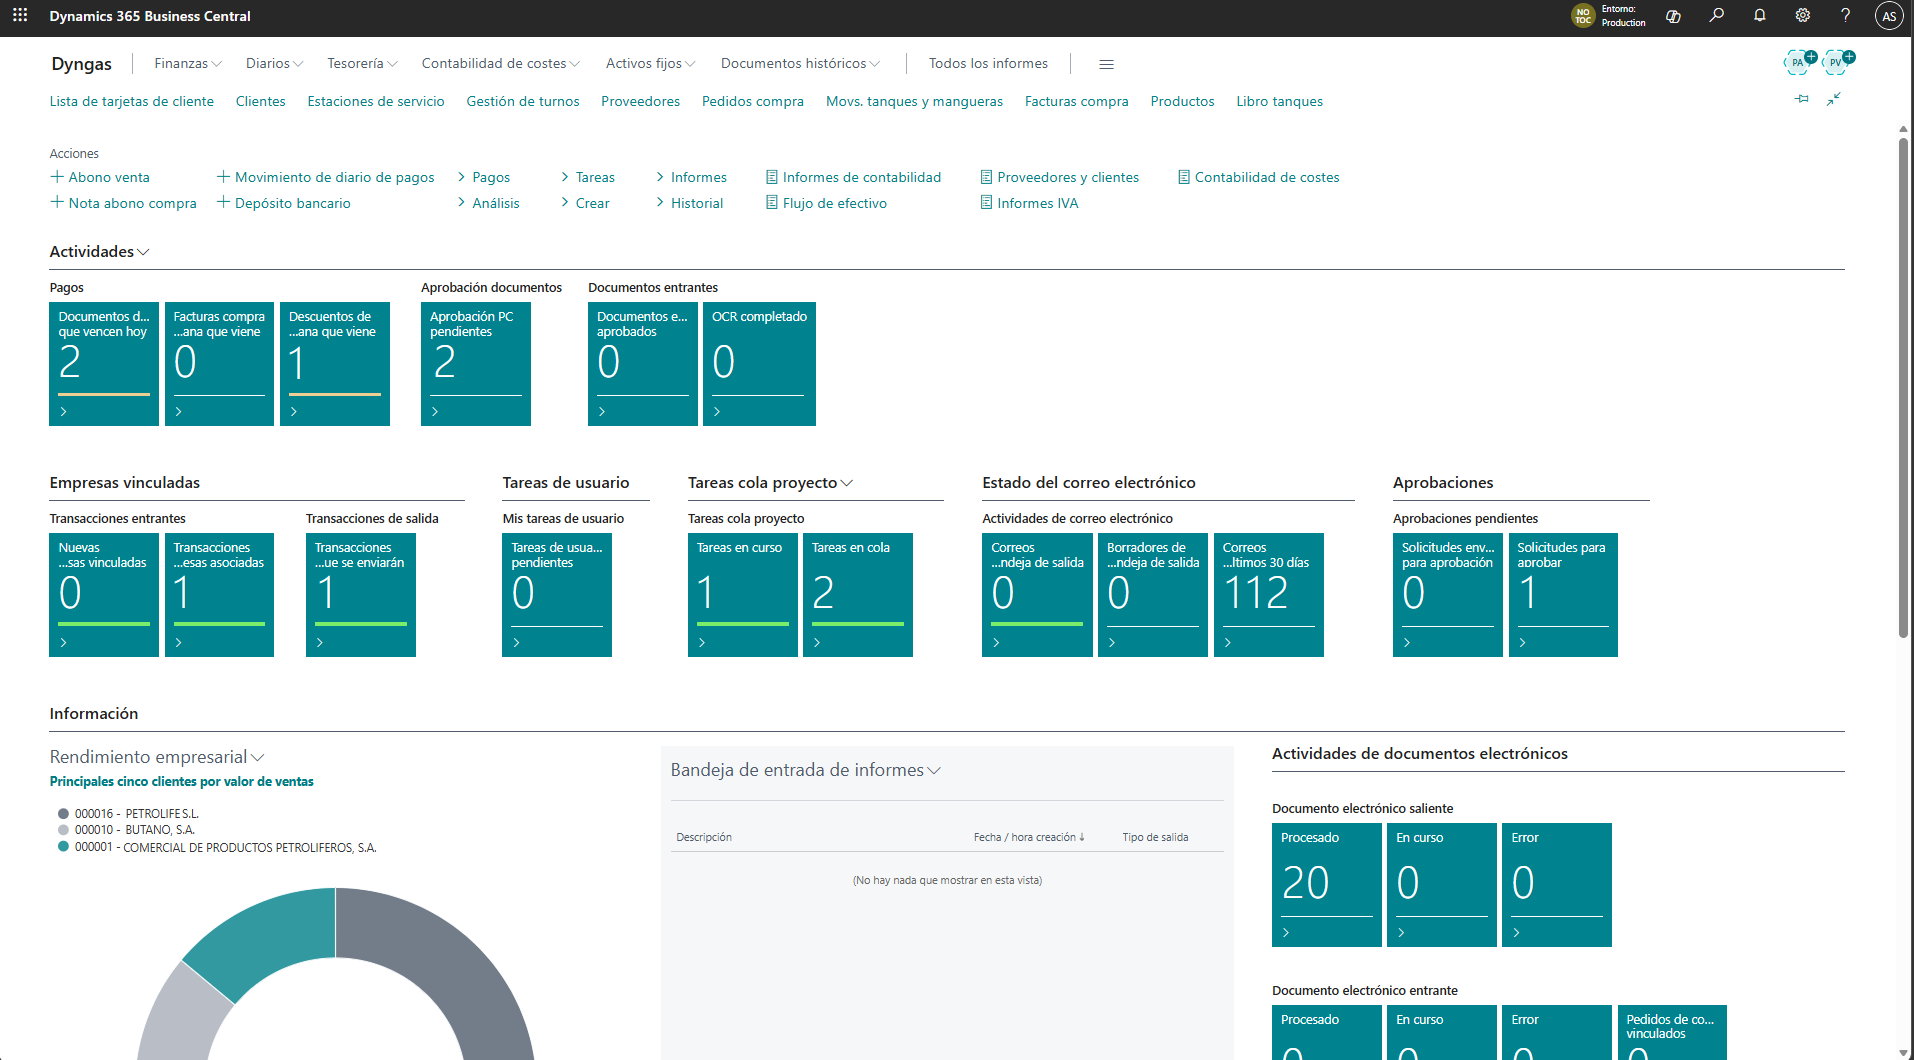Image resolution: width=1914 pixels, height=1060 pixels.
Task: Expand the Documentos históricos menu
Action: [800, 63]
